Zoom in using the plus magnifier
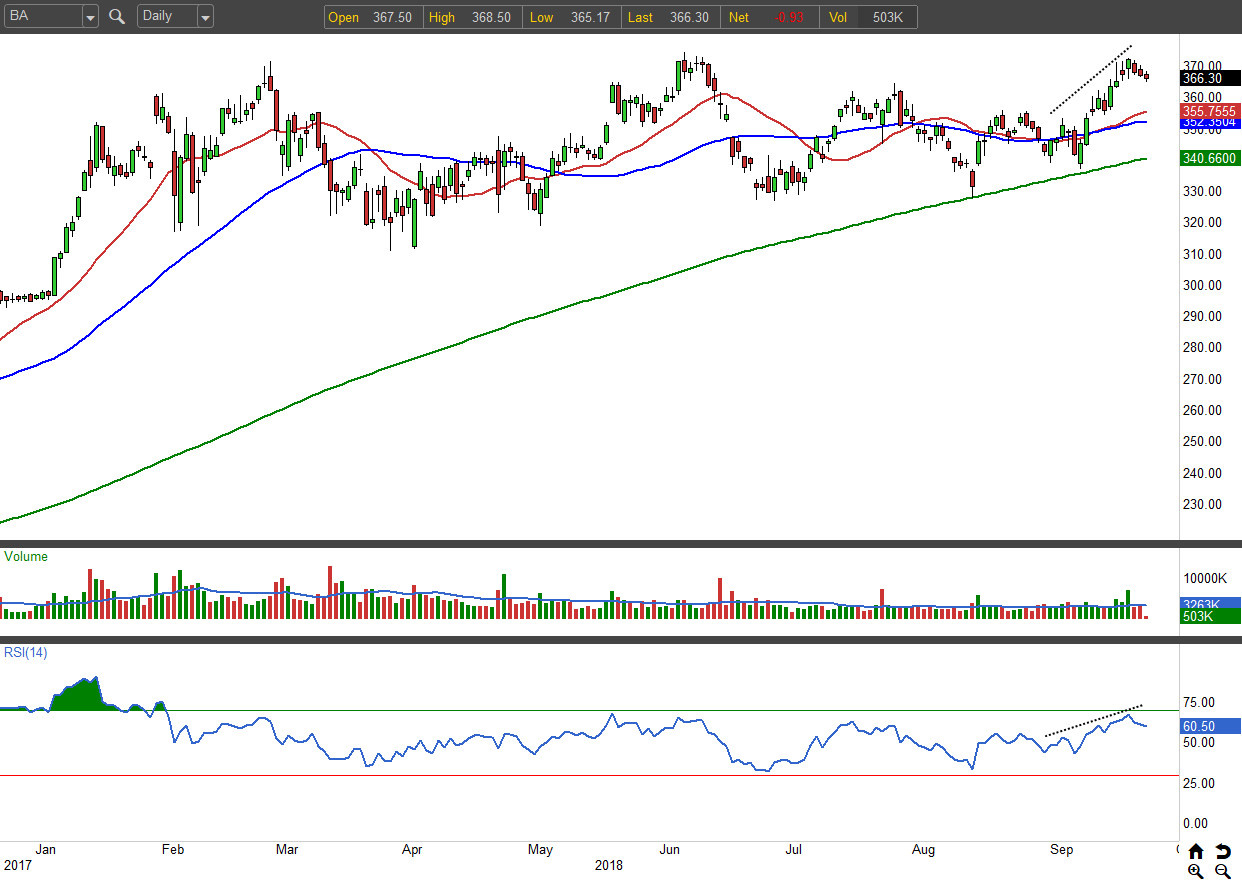The width and height of the screenshot is (1242, 881). [x=1196, y=871]
